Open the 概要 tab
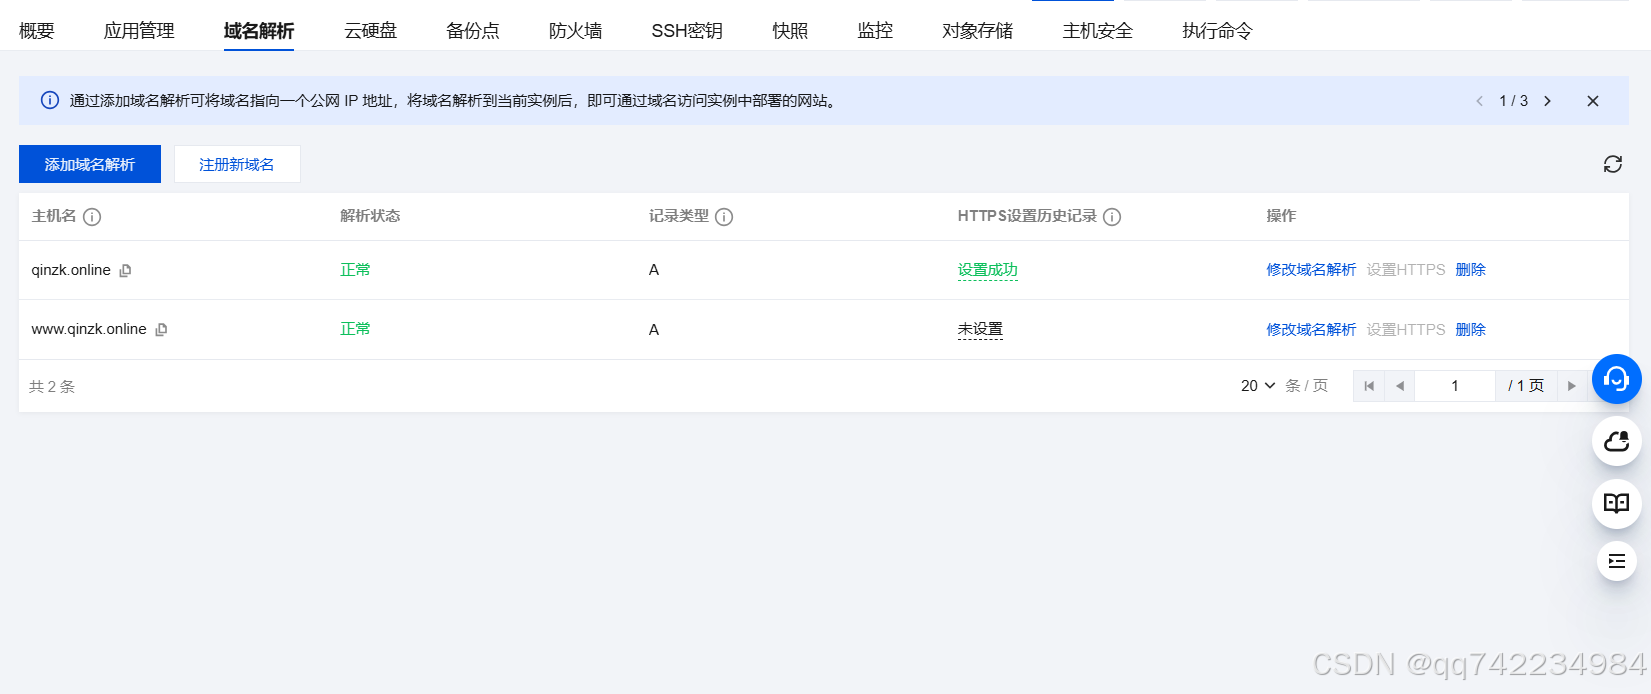Viewport: 1651px width, 694px height. (37, 31)
